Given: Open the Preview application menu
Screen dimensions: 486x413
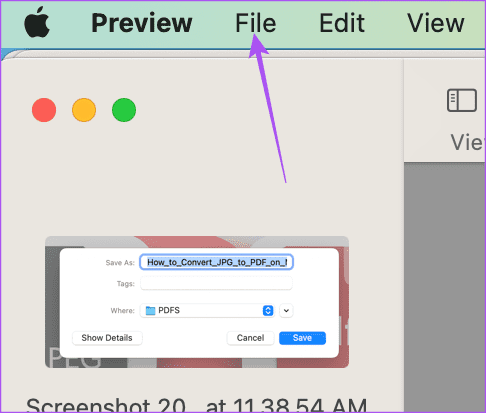Looking at the screenshot, I should 142,23.
